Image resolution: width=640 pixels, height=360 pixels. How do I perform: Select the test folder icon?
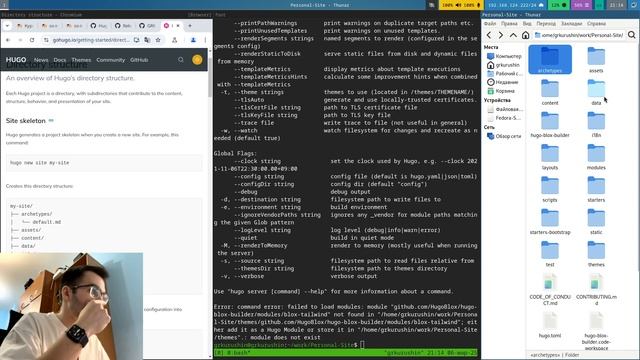click(x=550, y=250)
